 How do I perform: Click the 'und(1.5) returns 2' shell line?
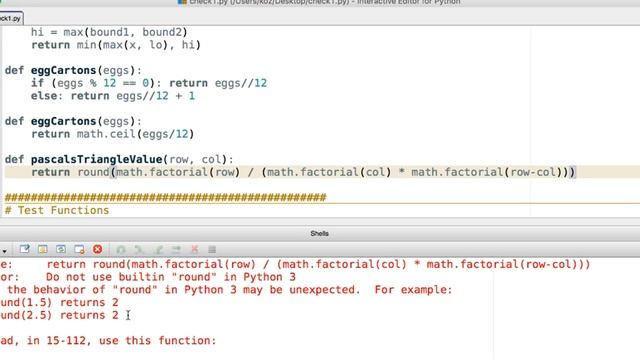coord(60,303)
